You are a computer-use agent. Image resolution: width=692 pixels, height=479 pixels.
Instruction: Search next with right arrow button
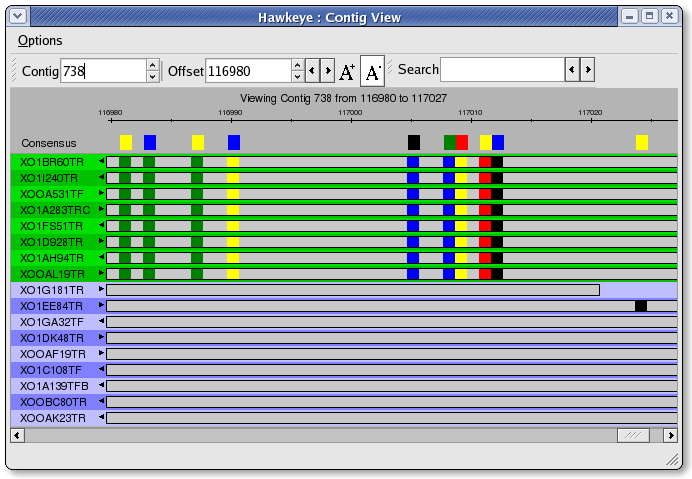coord(588,70)
